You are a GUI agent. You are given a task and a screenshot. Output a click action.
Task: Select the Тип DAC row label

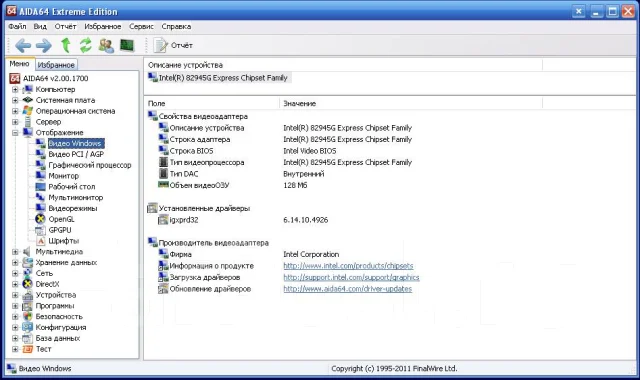(184, 173)
